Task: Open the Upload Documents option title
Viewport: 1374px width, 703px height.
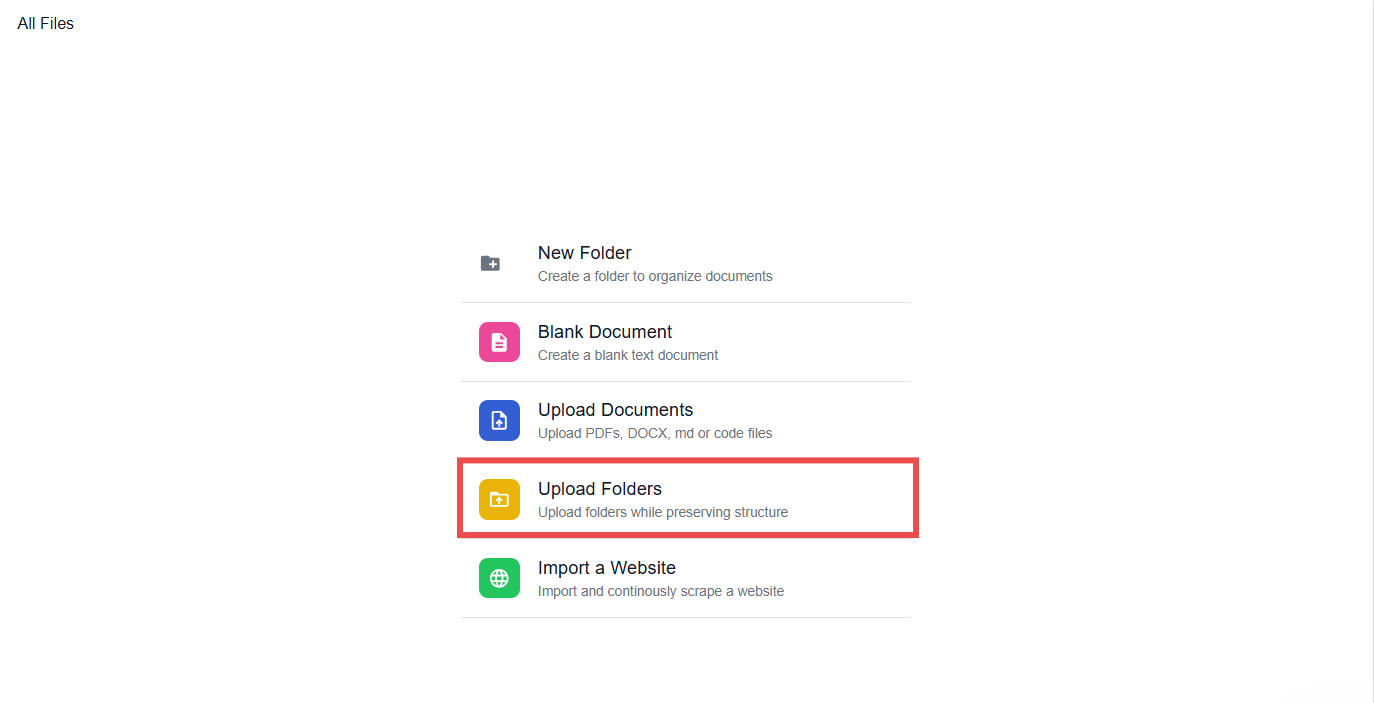Action: coord(615,410)
